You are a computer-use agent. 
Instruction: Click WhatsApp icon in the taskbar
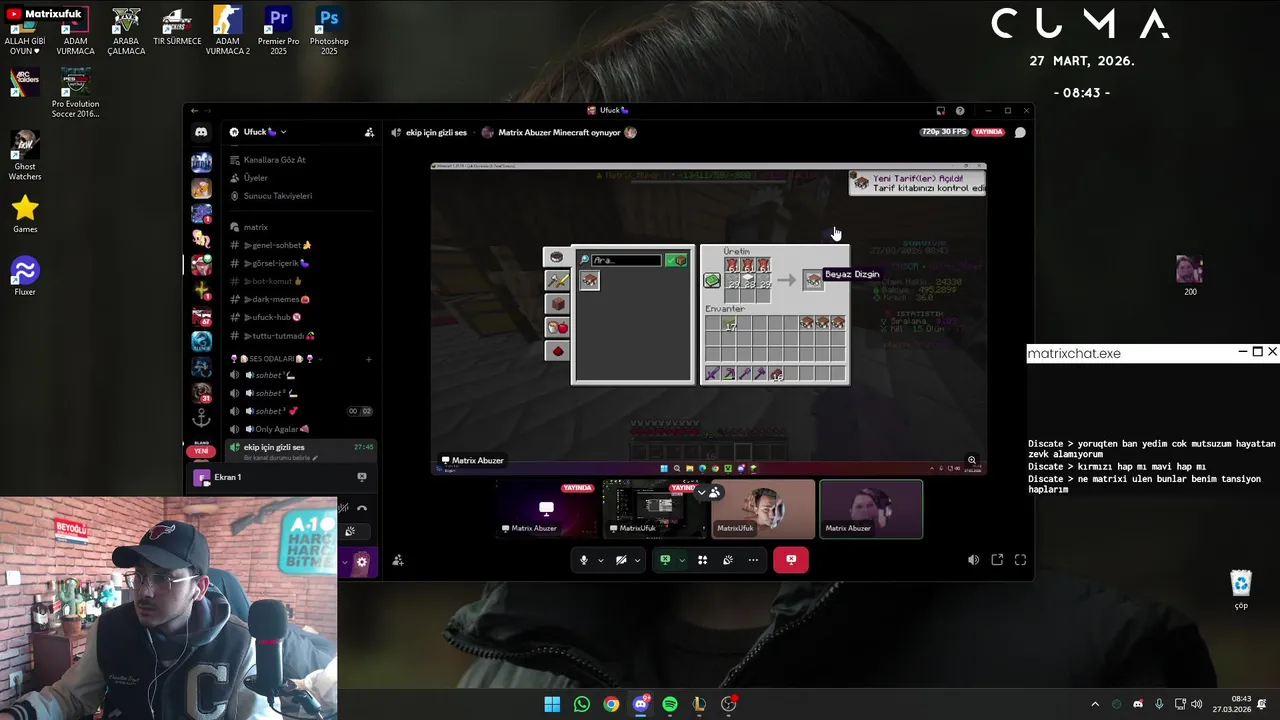click(582, 704)
